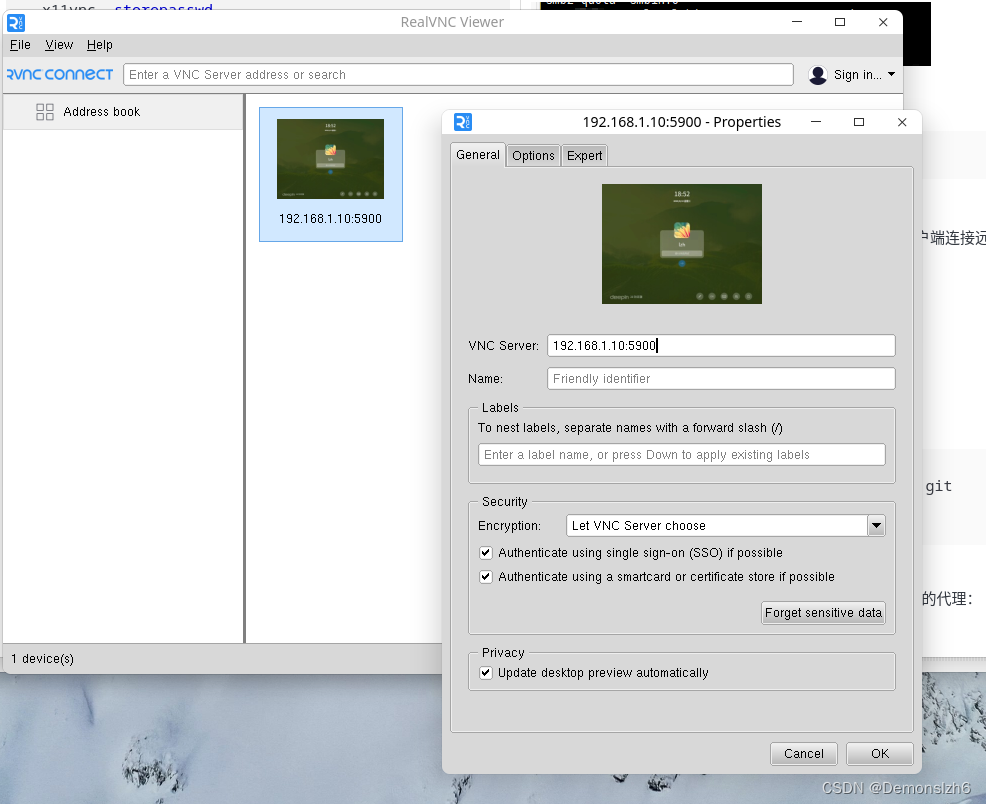Switch to the General tab
986x804 pixels.
478,155
